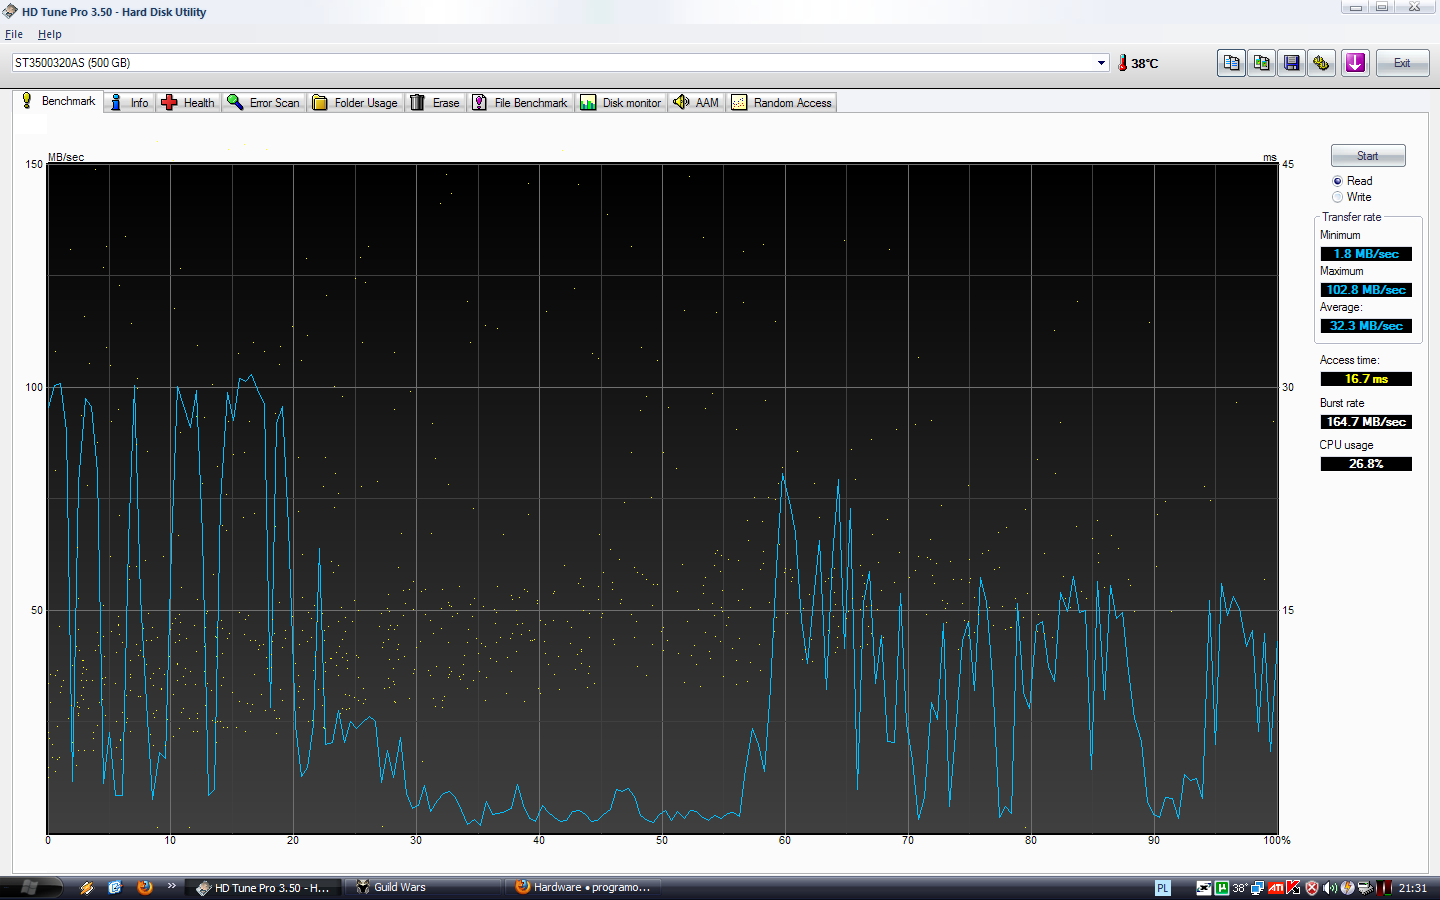This screenshot has width=1440, height=900.
Task: Open the ST3500320AS drive dropdown
Action: [x=1102, y=62]
